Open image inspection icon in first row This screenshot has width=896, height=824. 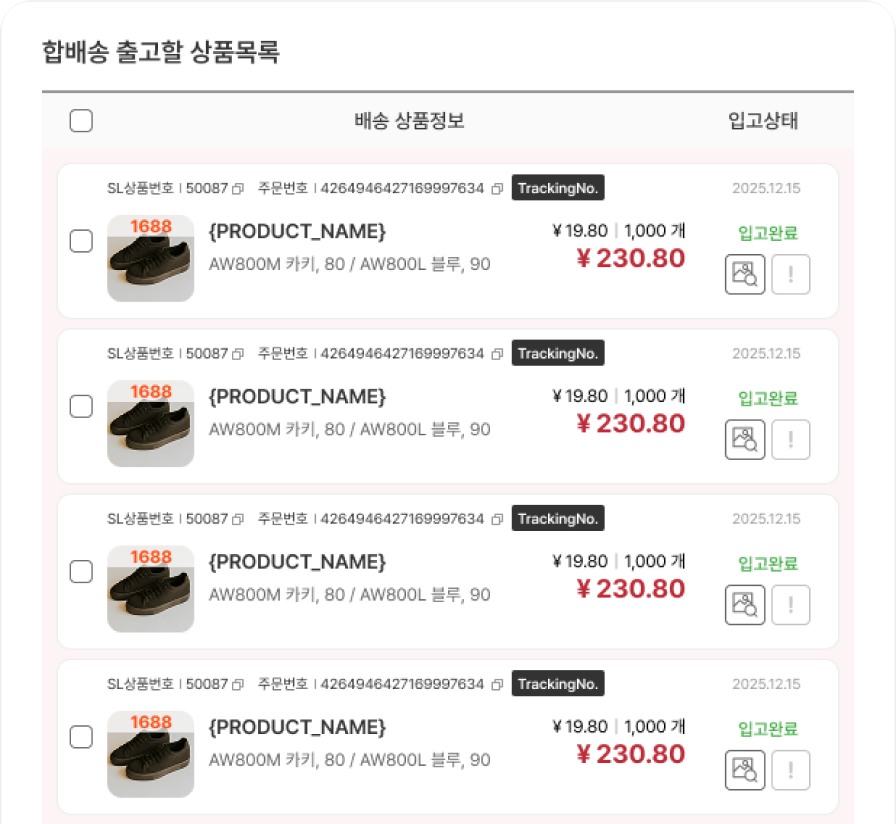pyautogui.click(x=744, y=274)
